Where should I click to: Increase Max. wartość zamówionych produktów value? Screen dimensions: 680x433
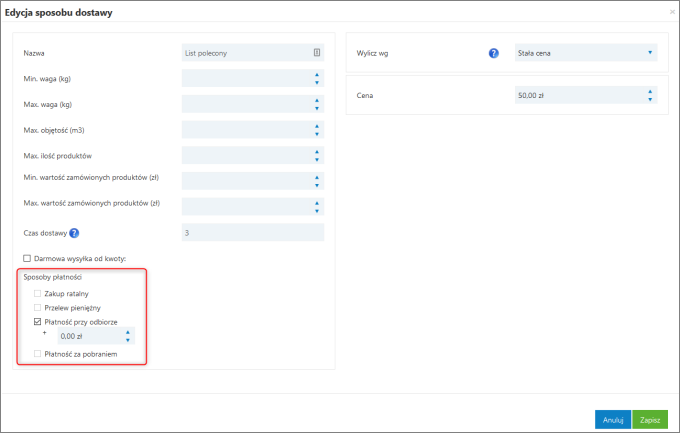click(317, 203)
